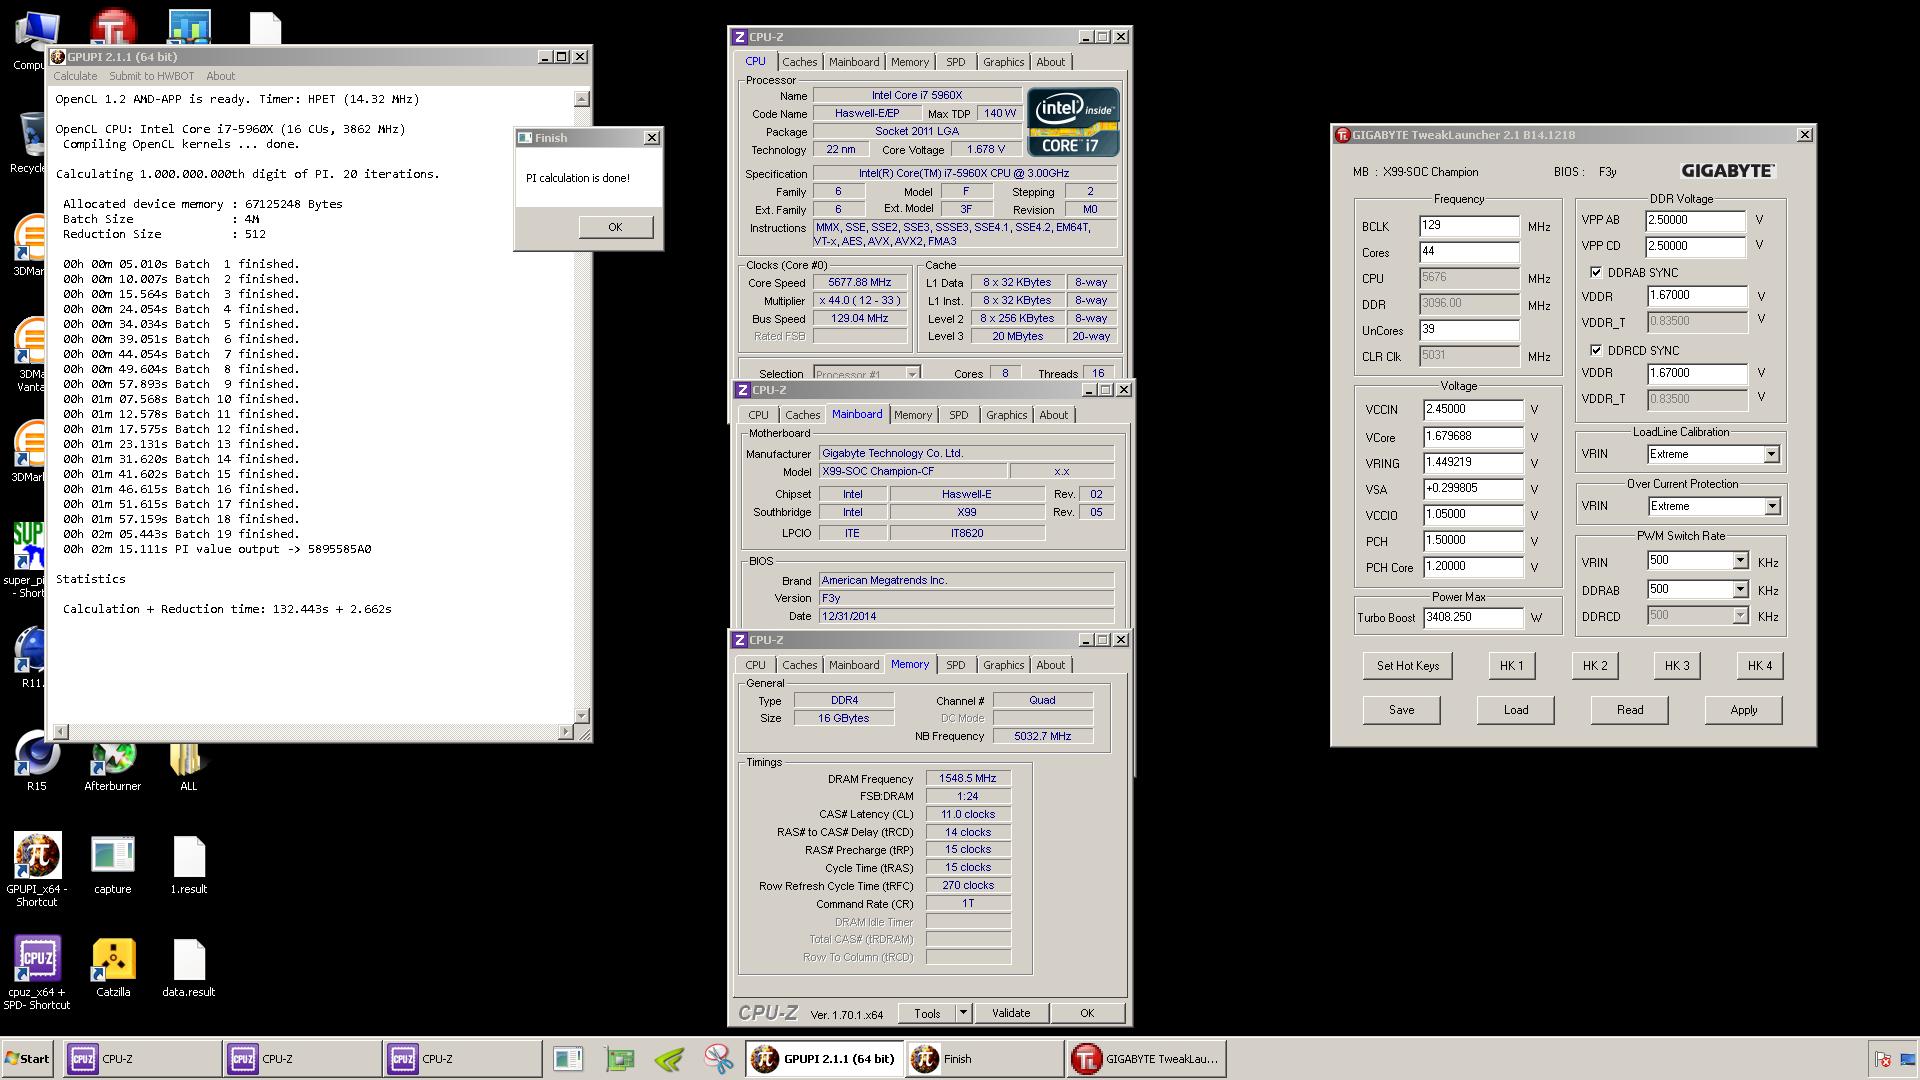Open R15 desktop shortcut

(x=36, y=762)
